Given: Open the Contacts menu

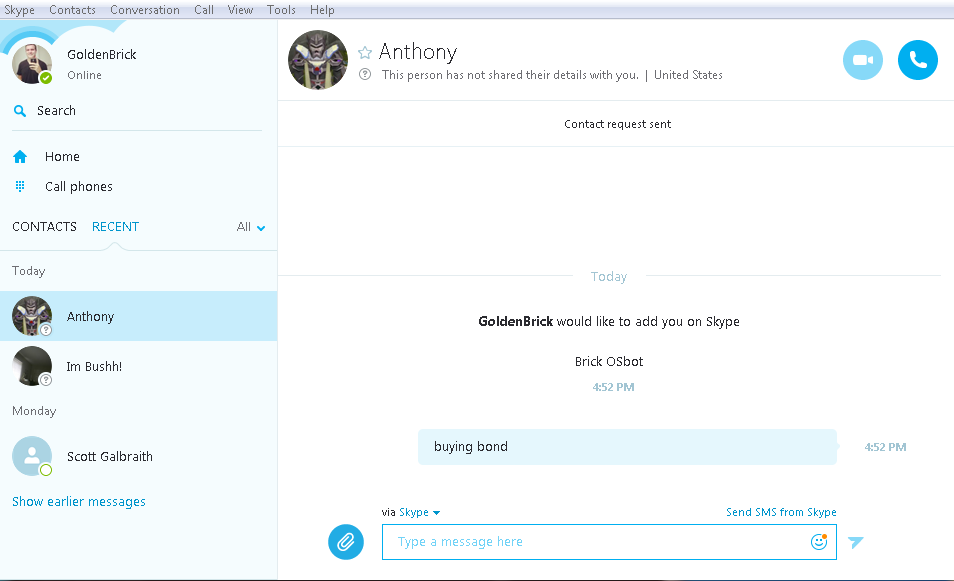Looking at the screenshot, I should click(72, 10).
